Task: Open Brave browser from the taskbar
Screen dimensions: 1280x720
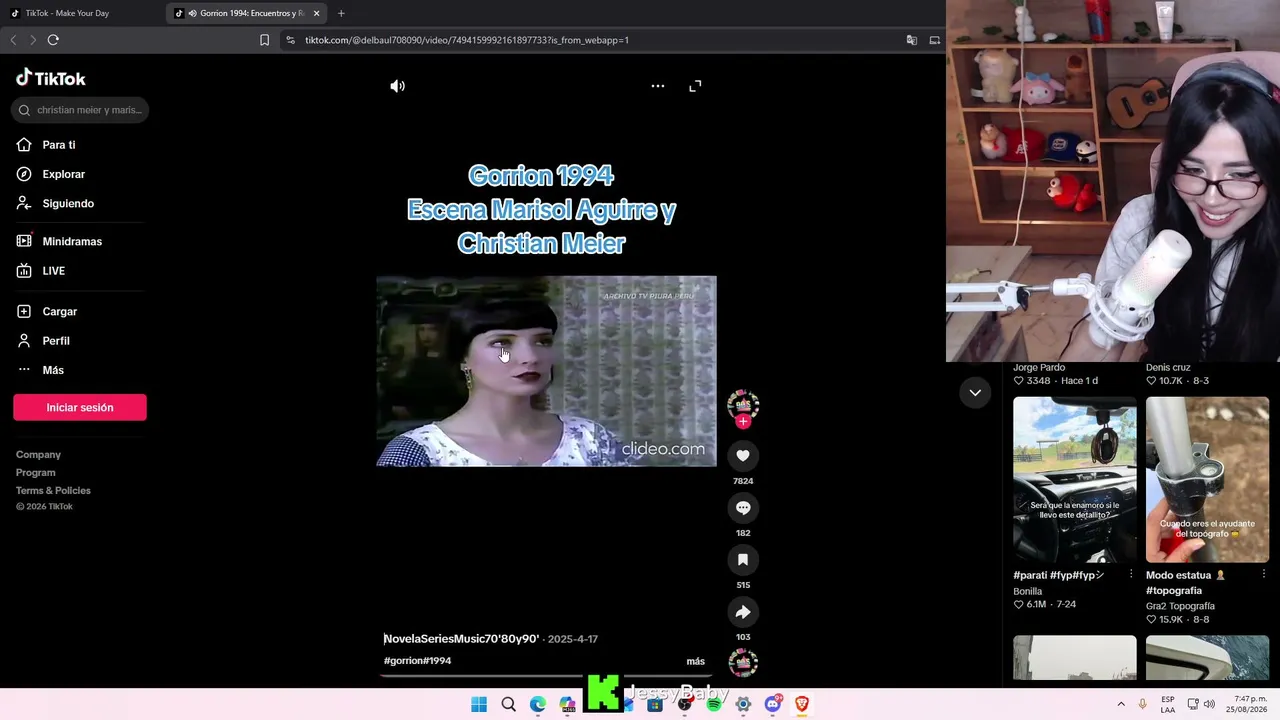Action: click(801, 705)
